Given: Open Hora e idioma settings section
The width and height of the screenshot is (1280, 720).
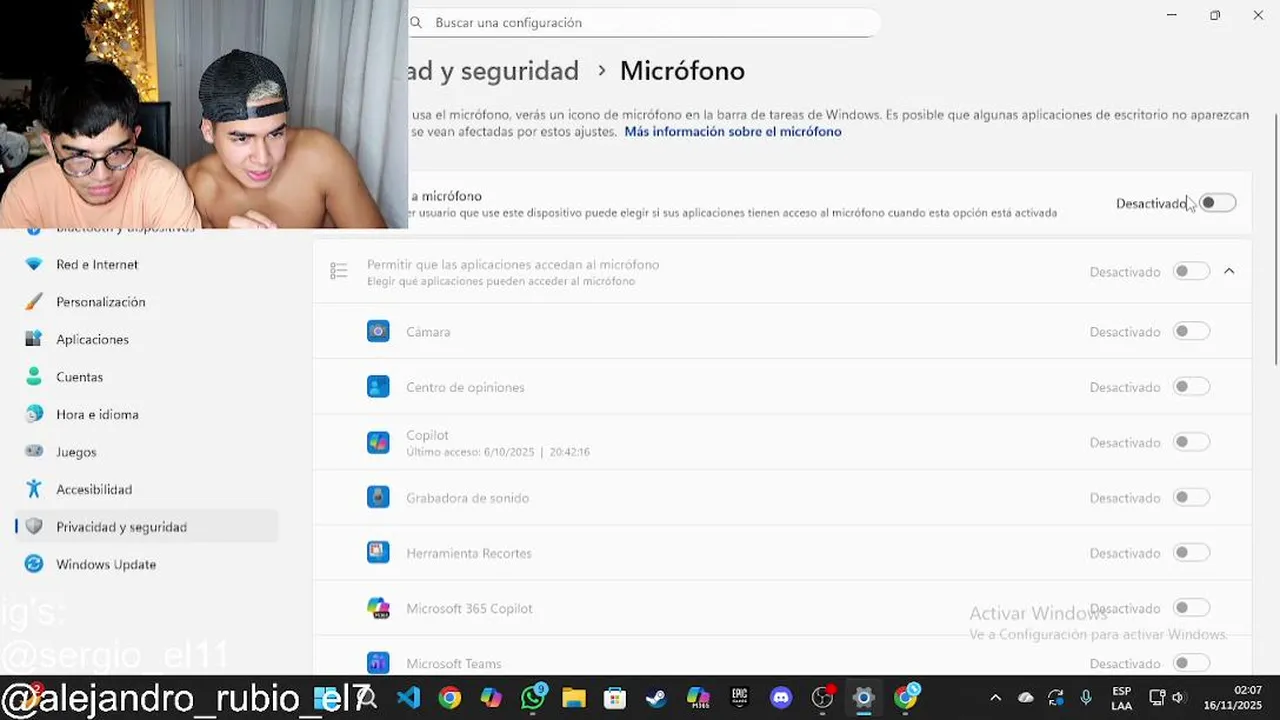Looking at the screenshot, I should pos(147,414).
